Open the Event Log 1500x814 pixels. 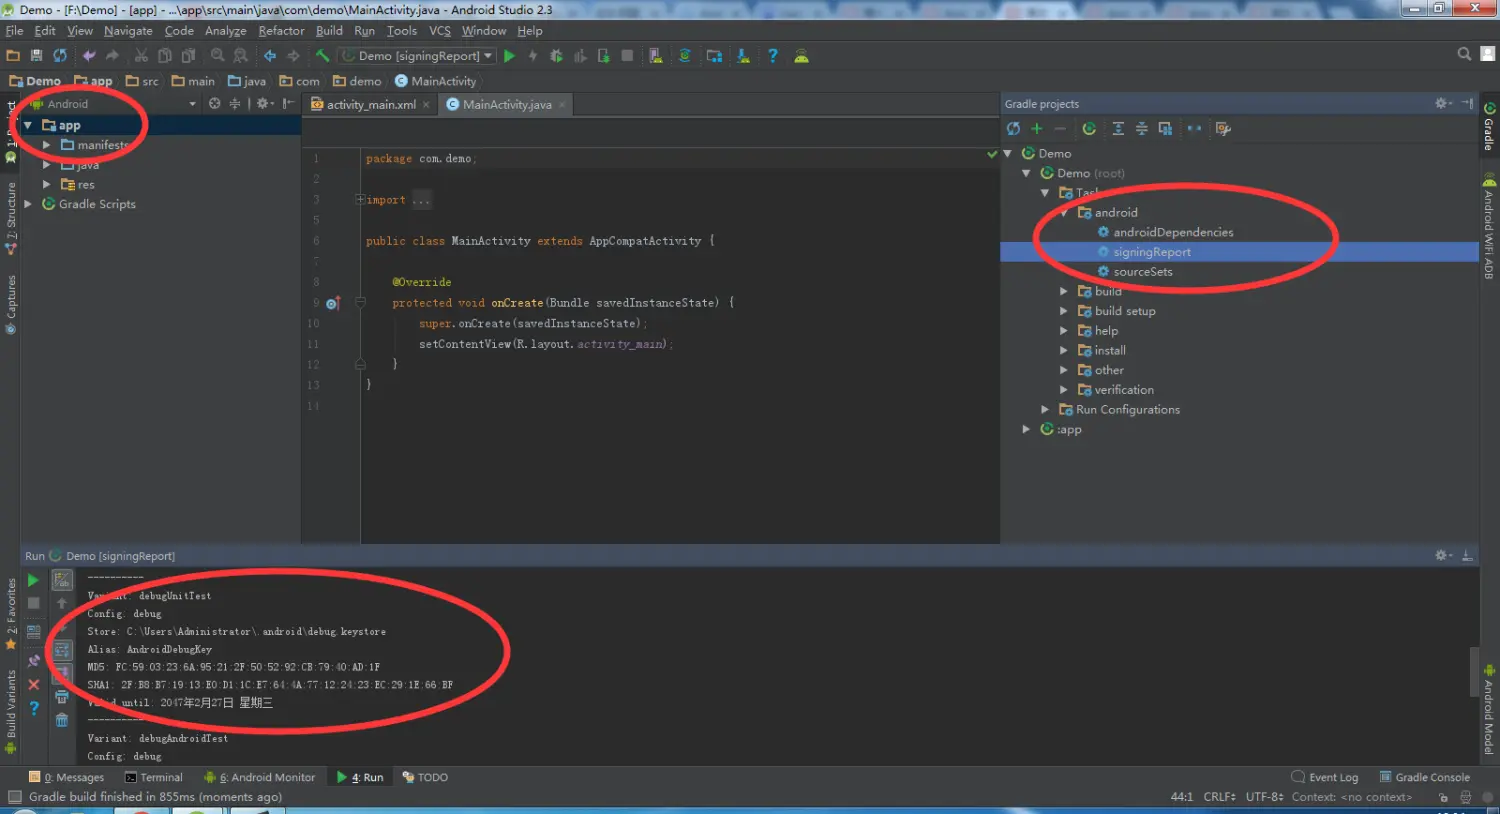[x=1325, y=777]
